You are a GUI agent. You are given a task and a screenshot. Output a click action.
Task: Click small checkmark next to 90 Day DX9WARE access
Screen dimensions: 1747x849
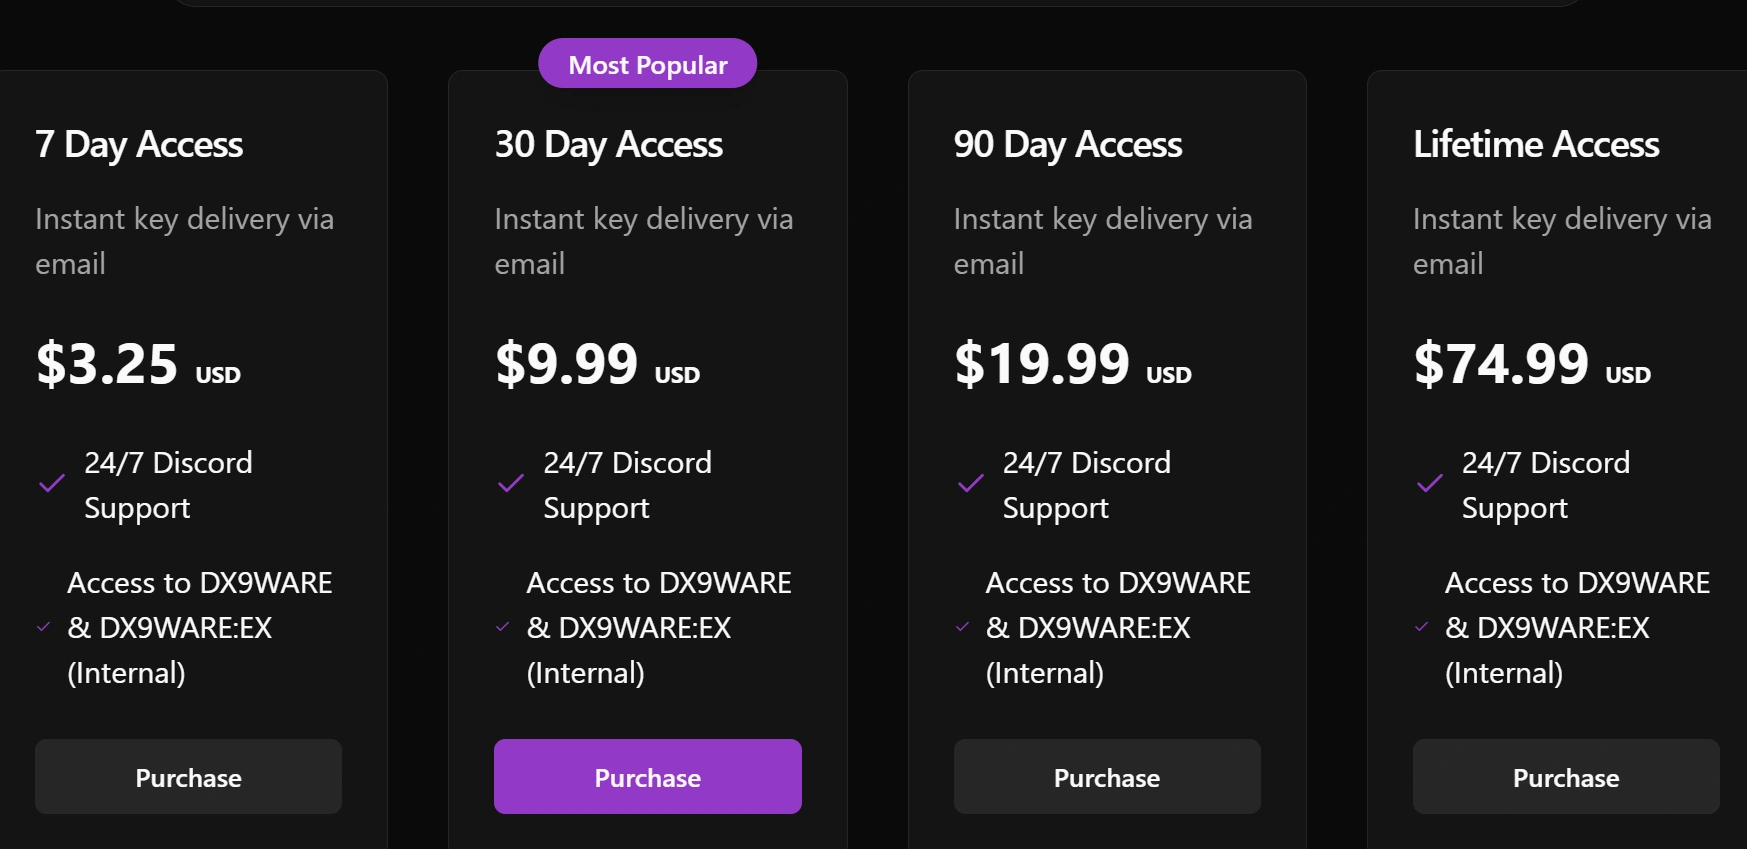click(962, 627)
